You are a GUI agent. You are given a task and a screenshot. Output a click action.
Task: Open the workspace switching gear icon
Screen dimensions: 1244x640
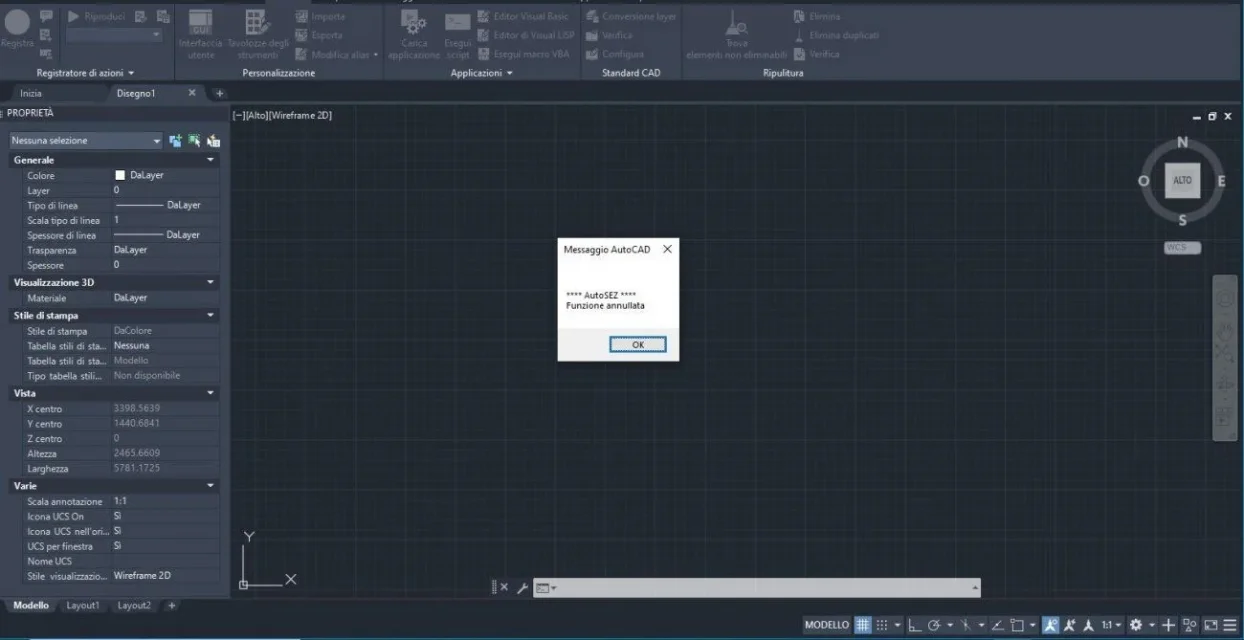pyautogui.click(x=1135, y=625)
